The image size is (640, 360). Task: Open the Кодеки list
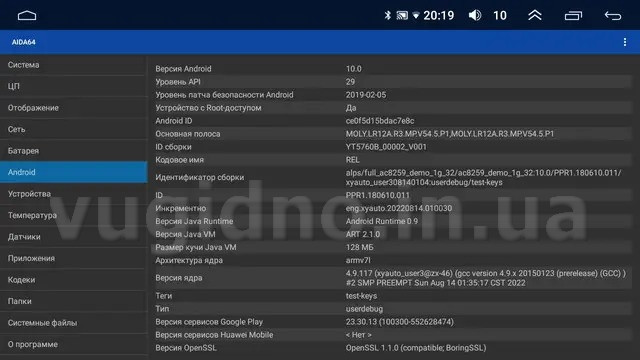(74, 280)
